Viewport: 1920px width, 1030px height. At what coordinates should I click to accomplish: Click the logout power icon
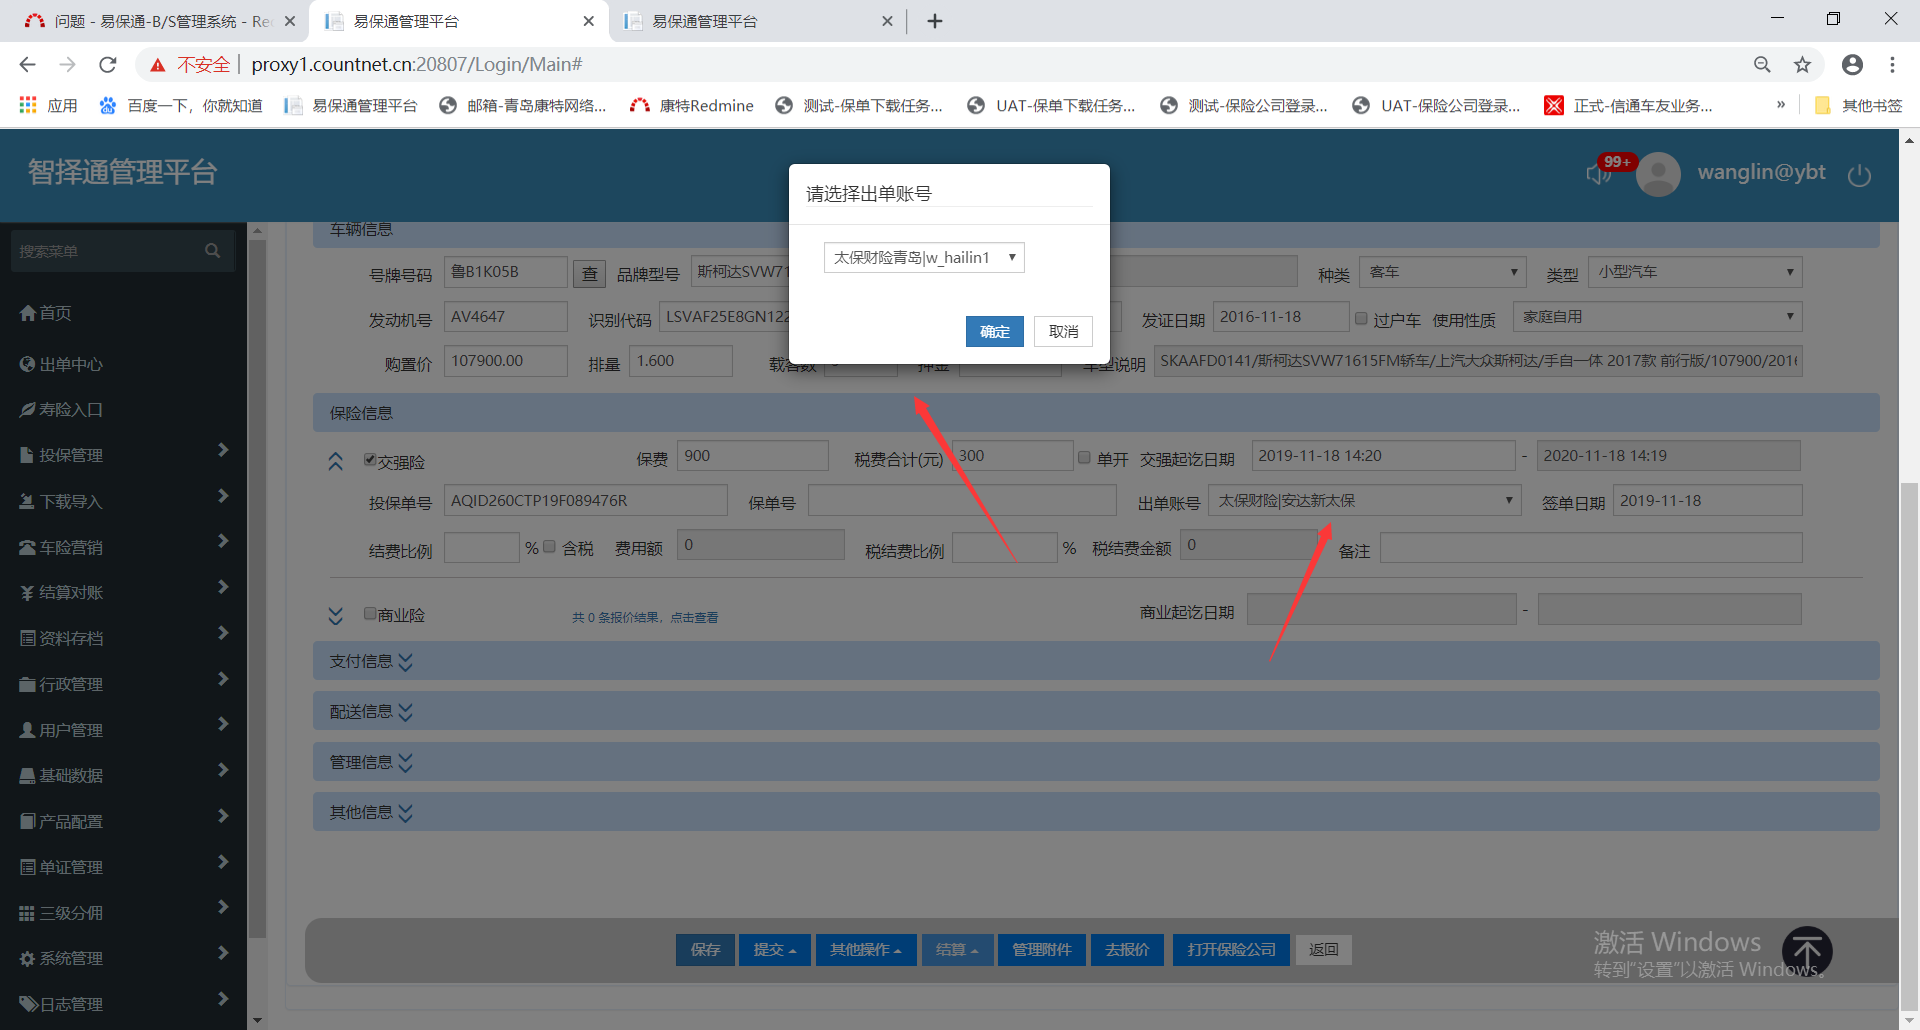tap(1859, 176)
